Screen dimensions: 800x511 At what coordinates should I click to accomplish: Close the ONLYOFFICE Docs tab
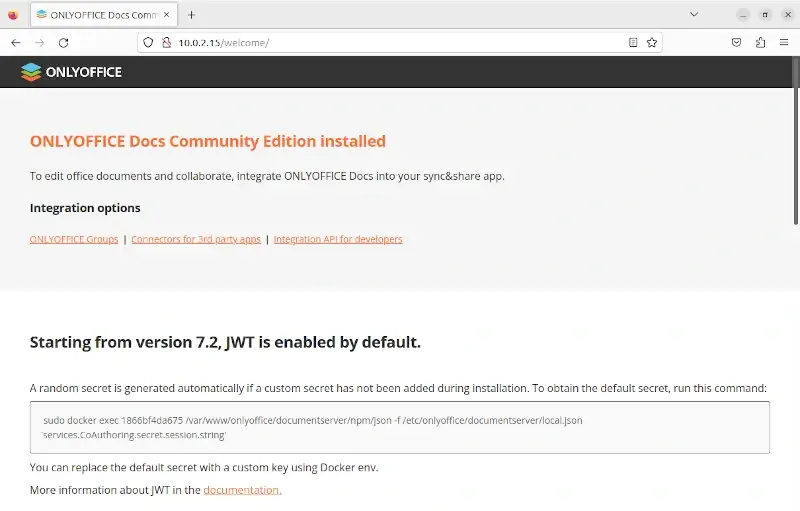[x=166, y=15]
